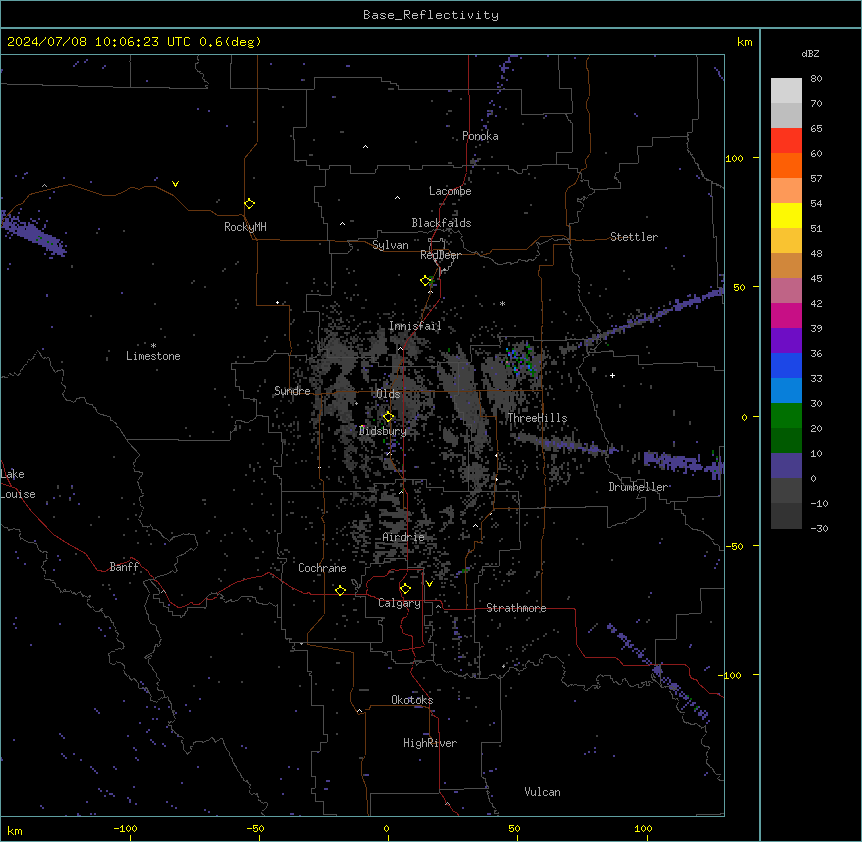The height and width of the screenshot is (842, 862).
Task: Select the white plus marker northwest of Drumheller
Action: pyautogui.click(x=612, y=375)
